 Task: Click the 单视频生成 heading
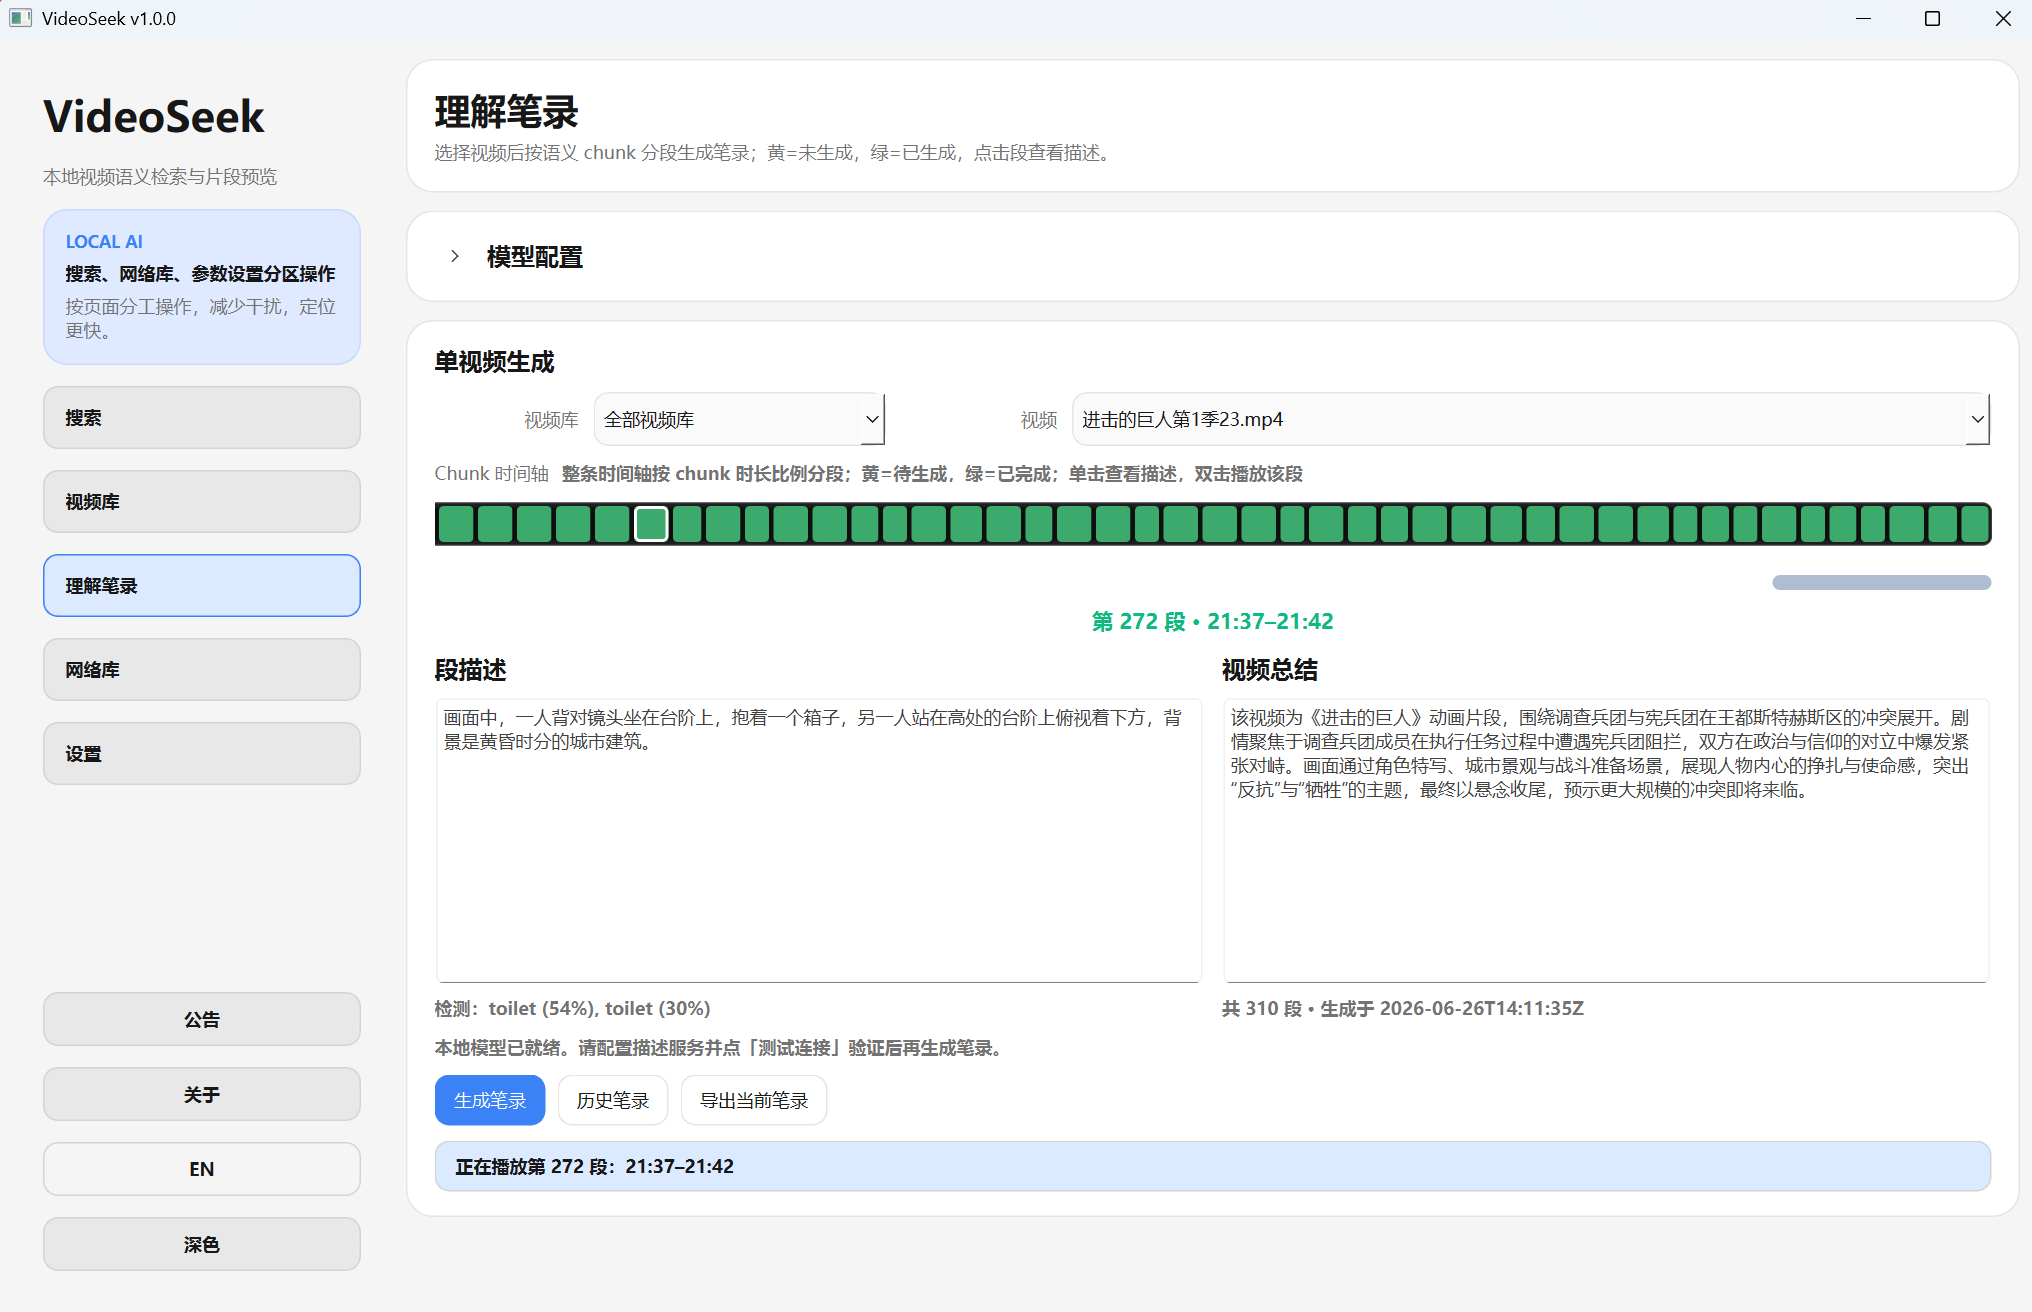(494, 361)
